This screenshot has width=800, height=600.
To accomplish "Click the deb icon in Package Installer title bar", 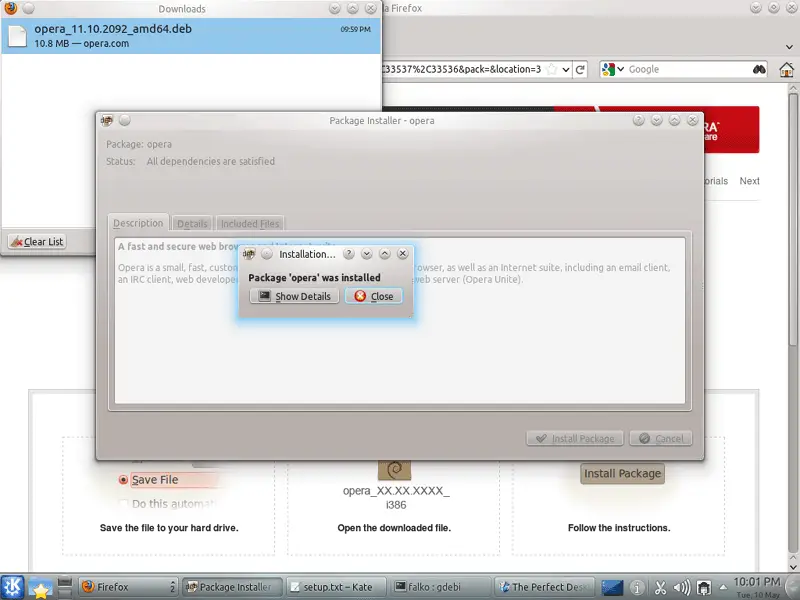I will (x=107, y=120).
